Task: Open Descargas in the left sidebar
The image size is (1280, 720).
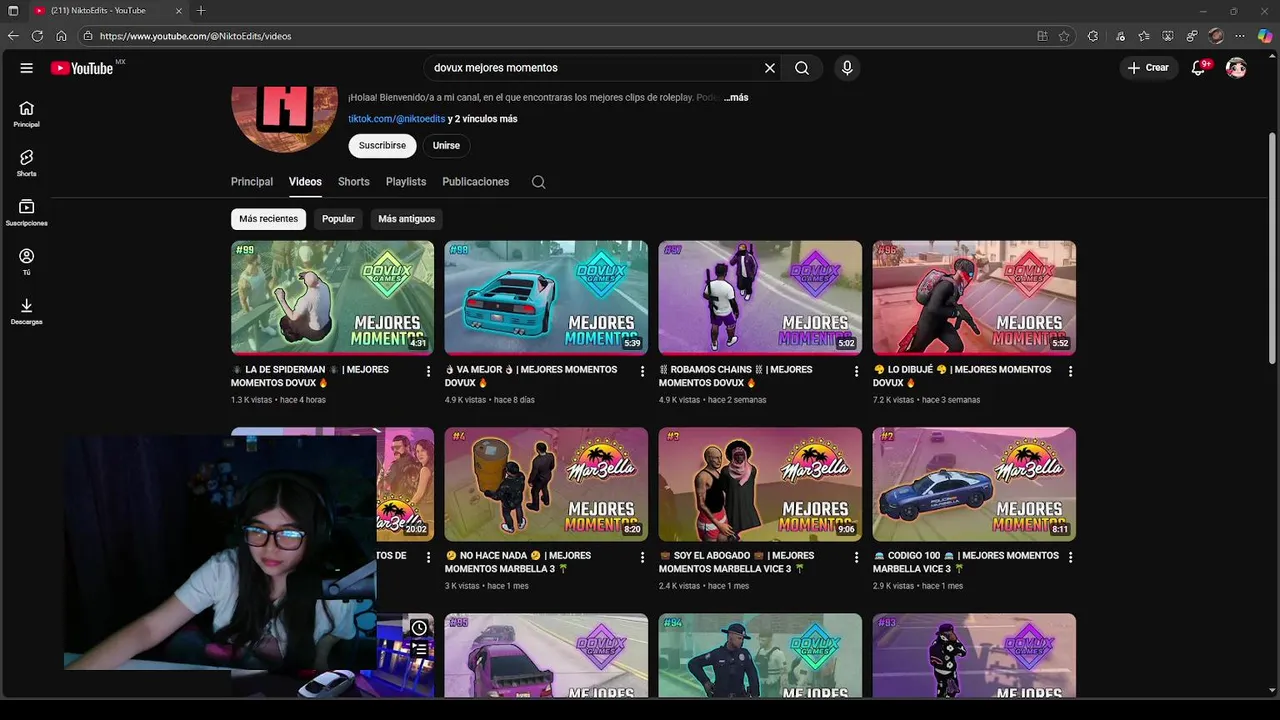Action: coord(27,311)
